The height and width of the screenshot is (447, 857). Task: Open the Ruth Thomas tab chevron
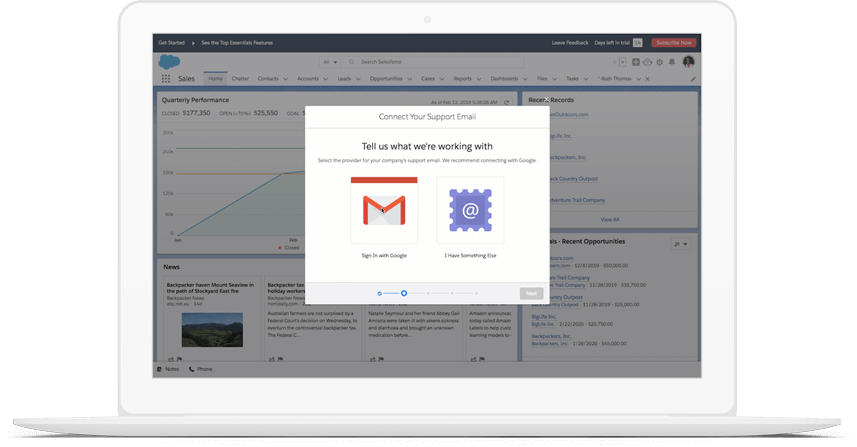pyautogui.click(x=638, y=79)
